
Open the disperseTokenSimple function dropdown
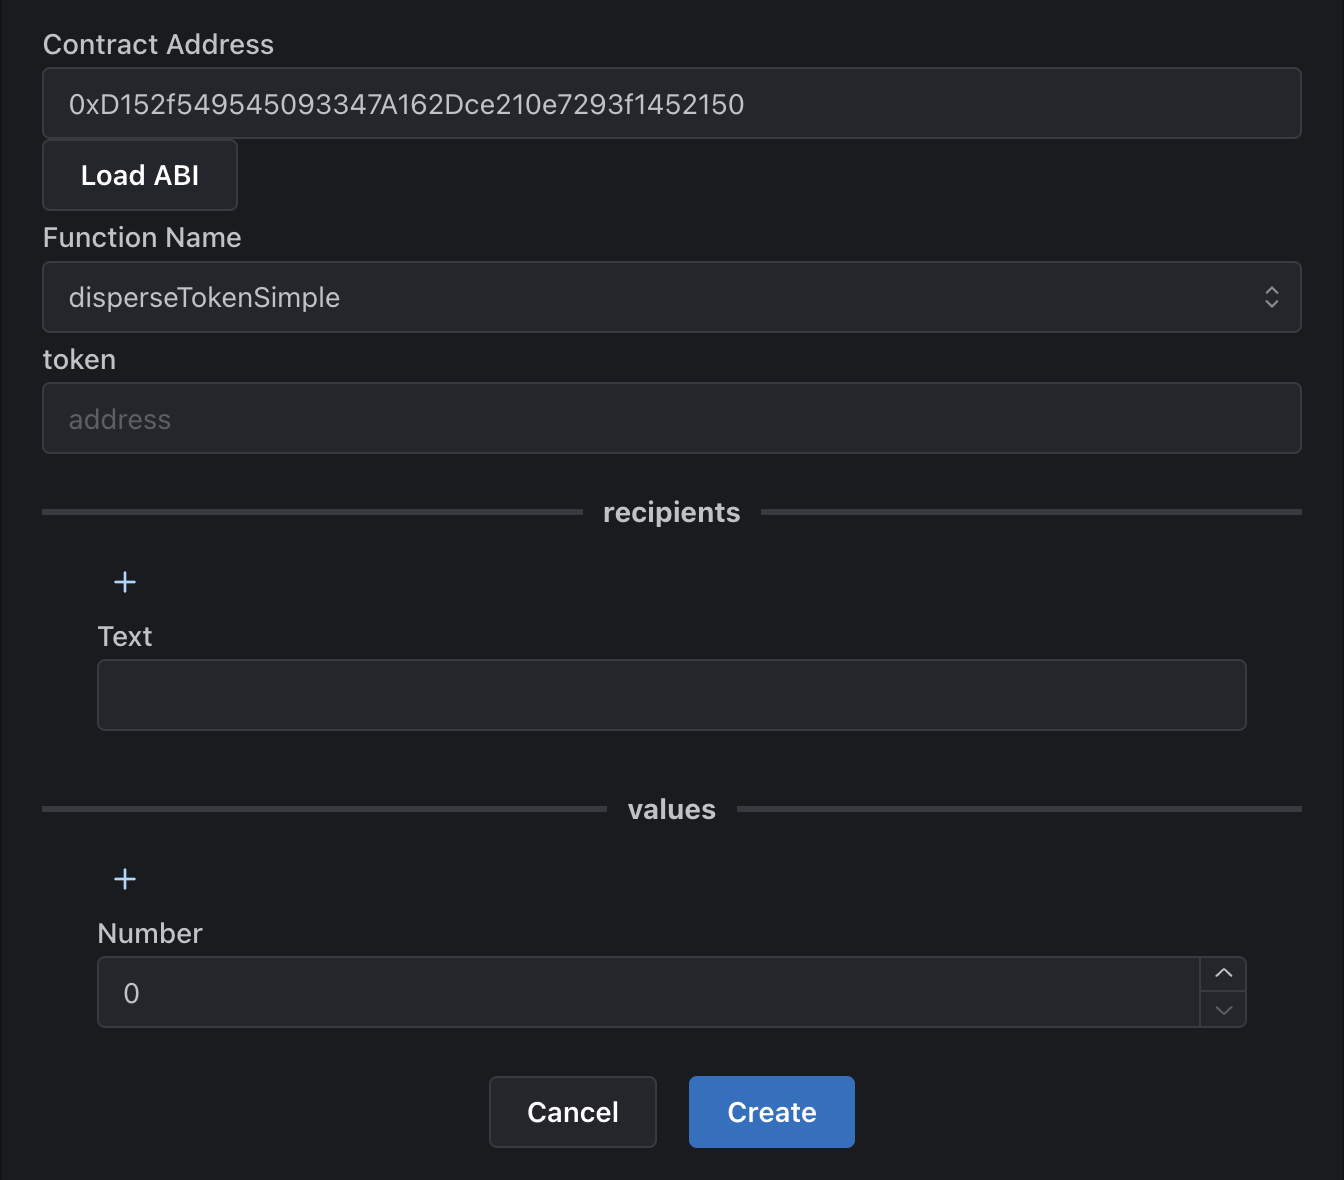click(x=650, y=297)
